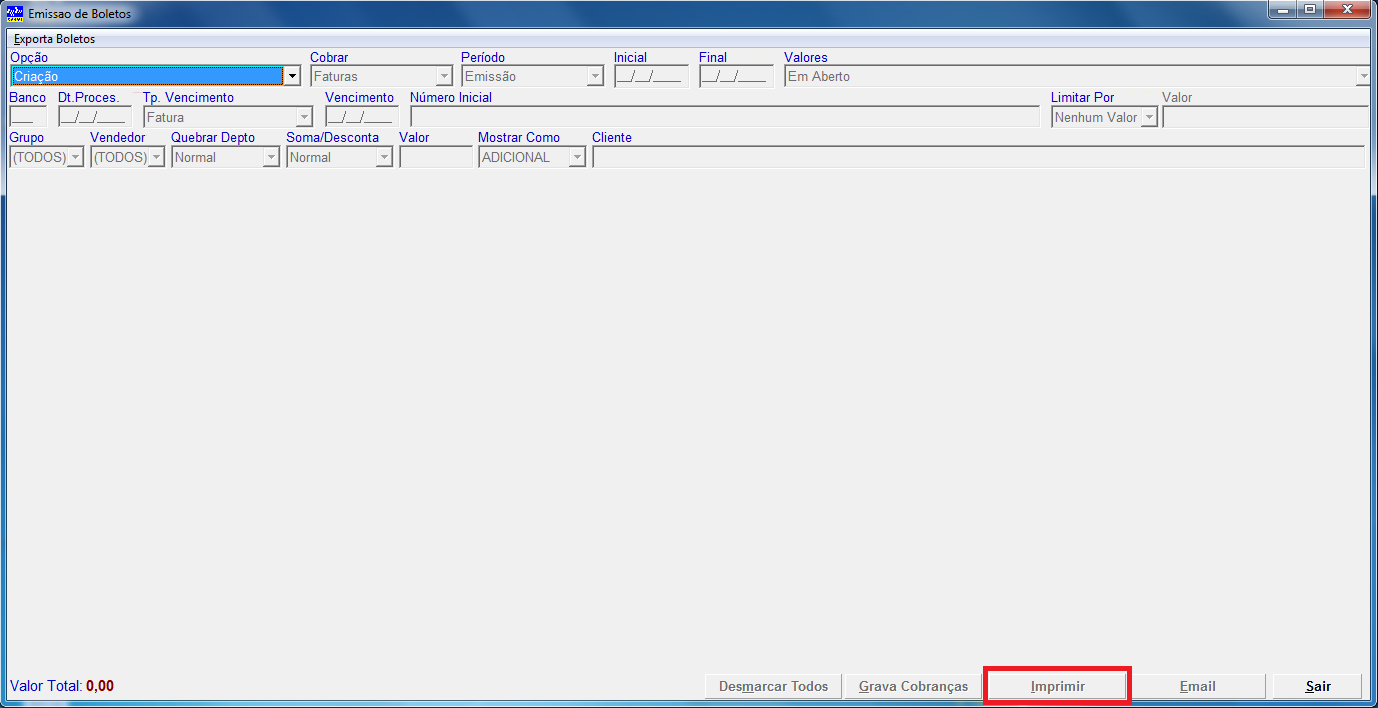This screenshot has width=1378, height=708.
Task: Click the Inicial date field
Action: [x=651, y=76]
